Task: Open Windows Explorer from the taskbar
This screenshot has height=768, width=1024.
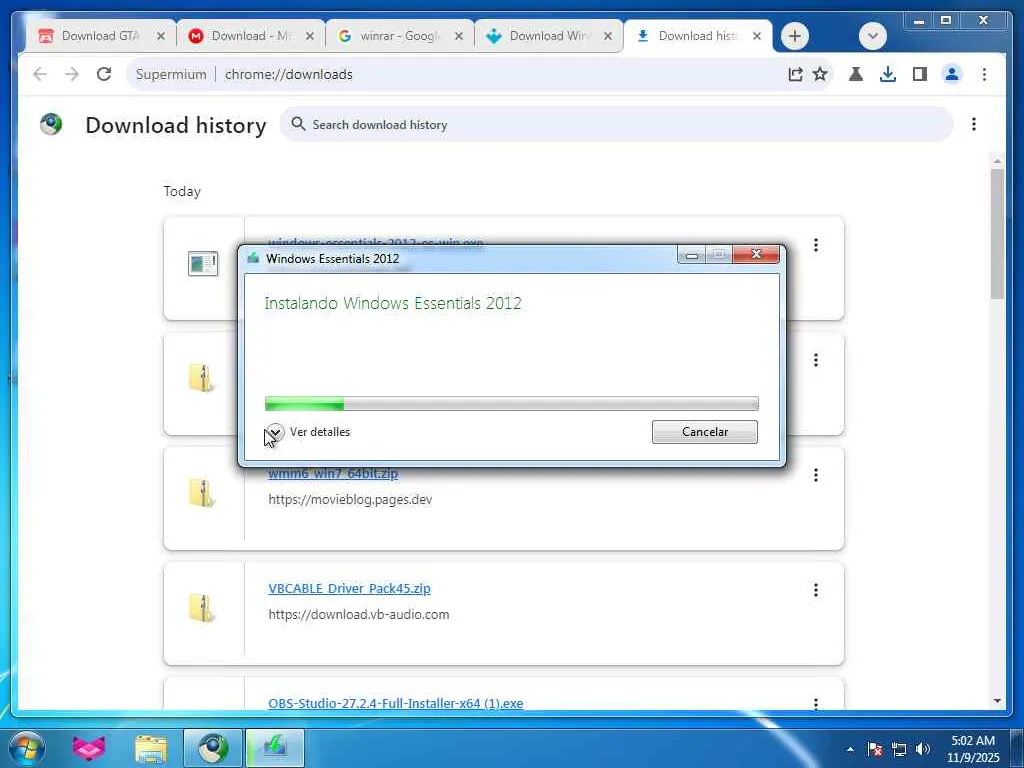Action: click(151, 748)
